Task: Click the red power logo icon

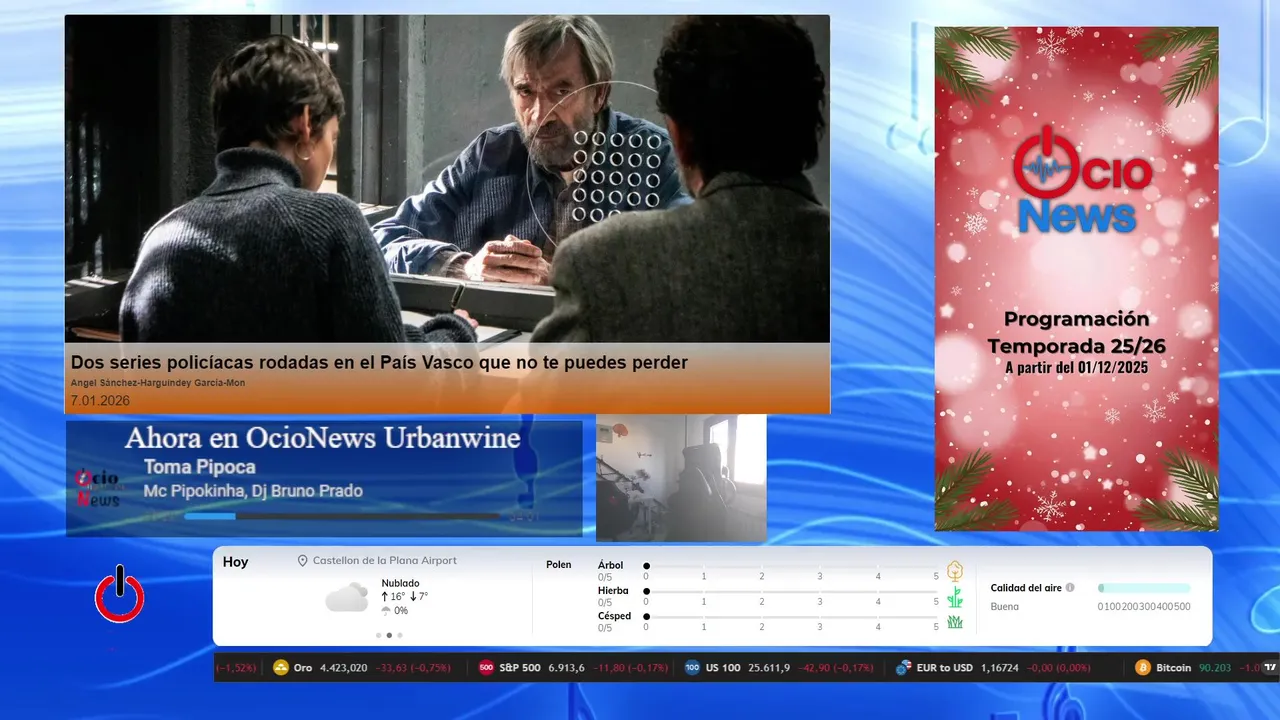Action: click(x=120, y=594)
